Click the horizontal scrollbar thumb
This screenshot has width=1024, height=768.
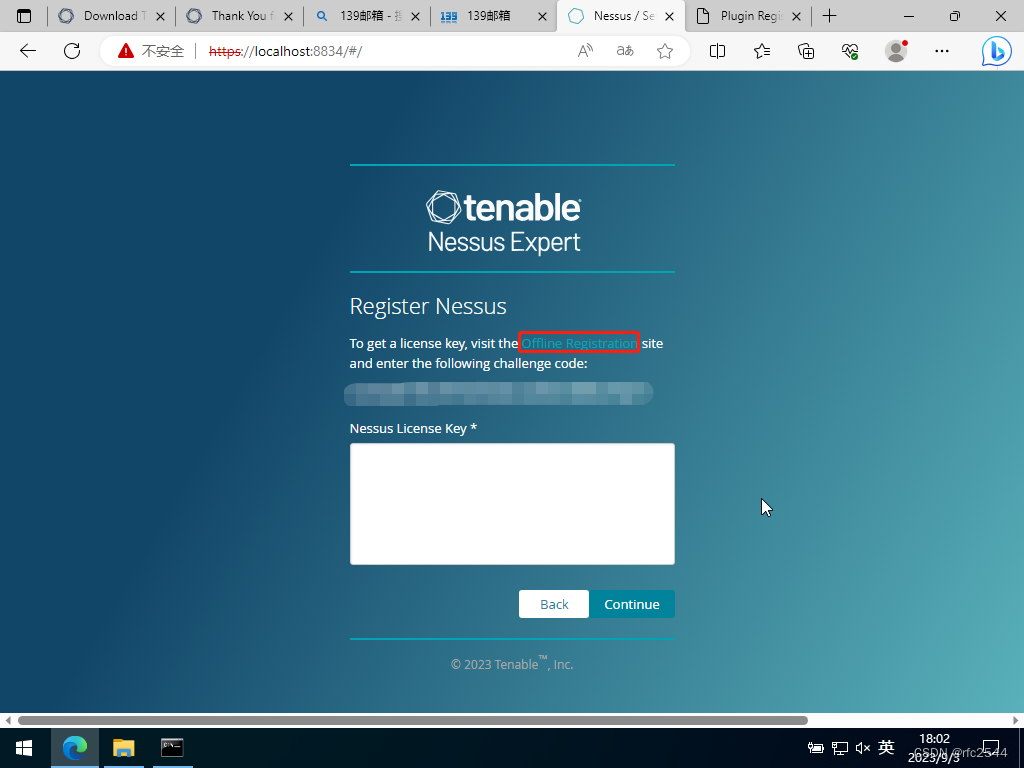[x=413, y=720]
